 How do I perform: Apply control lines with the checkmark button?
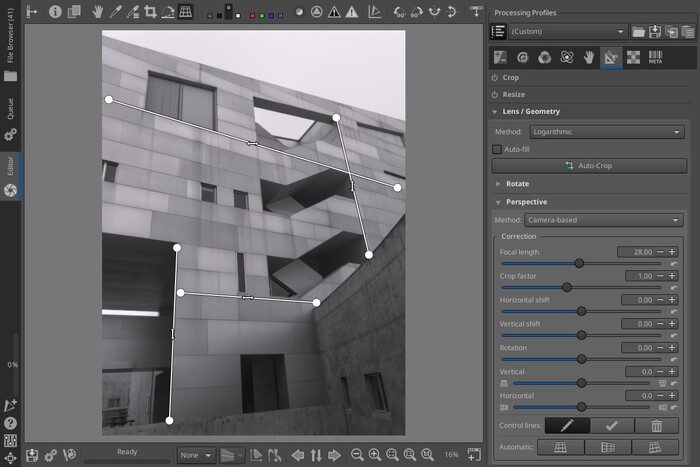tap(611, 425)
